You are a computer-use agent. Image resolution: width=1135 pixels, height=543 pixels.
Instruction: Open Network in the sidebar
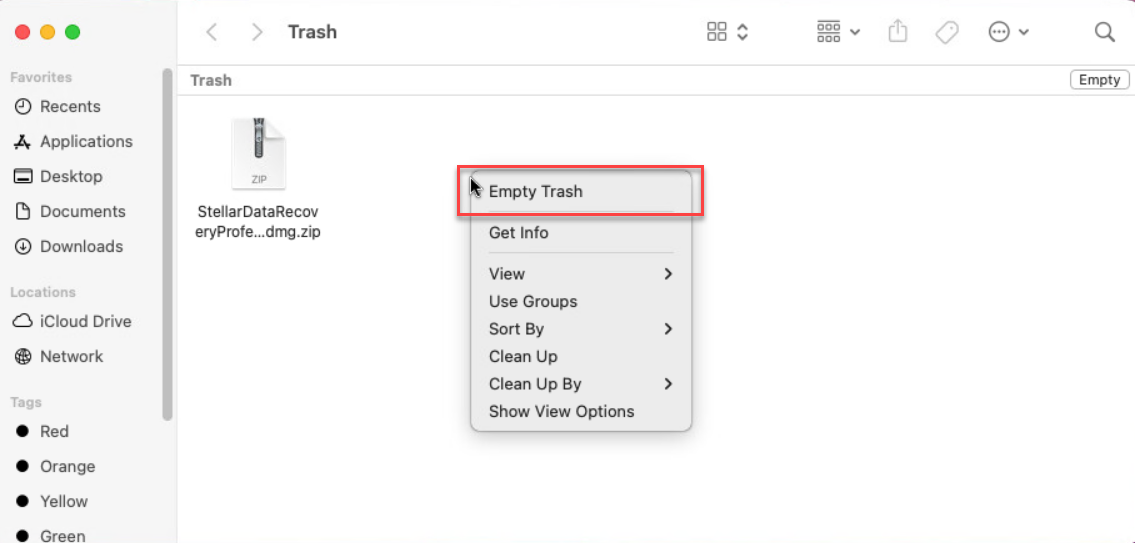click(x=72, y=357)
